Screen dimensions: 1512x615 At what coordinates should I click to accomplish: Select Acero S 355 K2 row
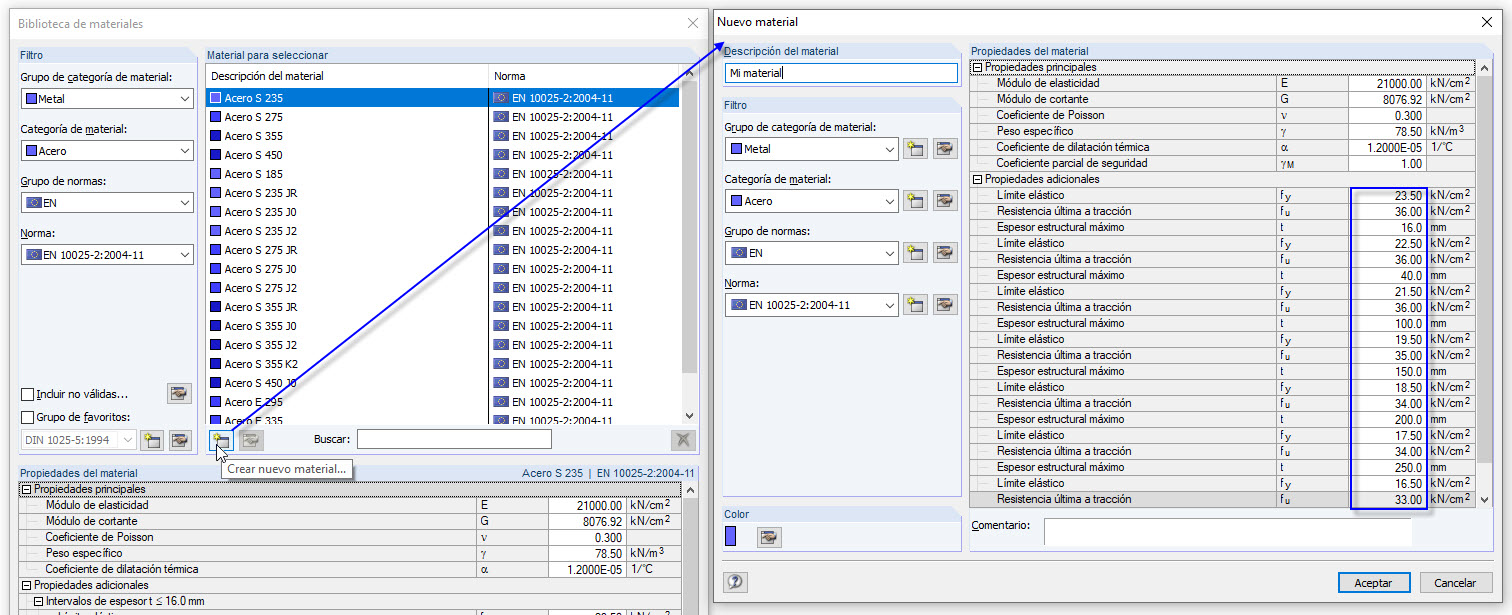click(443, 364)
